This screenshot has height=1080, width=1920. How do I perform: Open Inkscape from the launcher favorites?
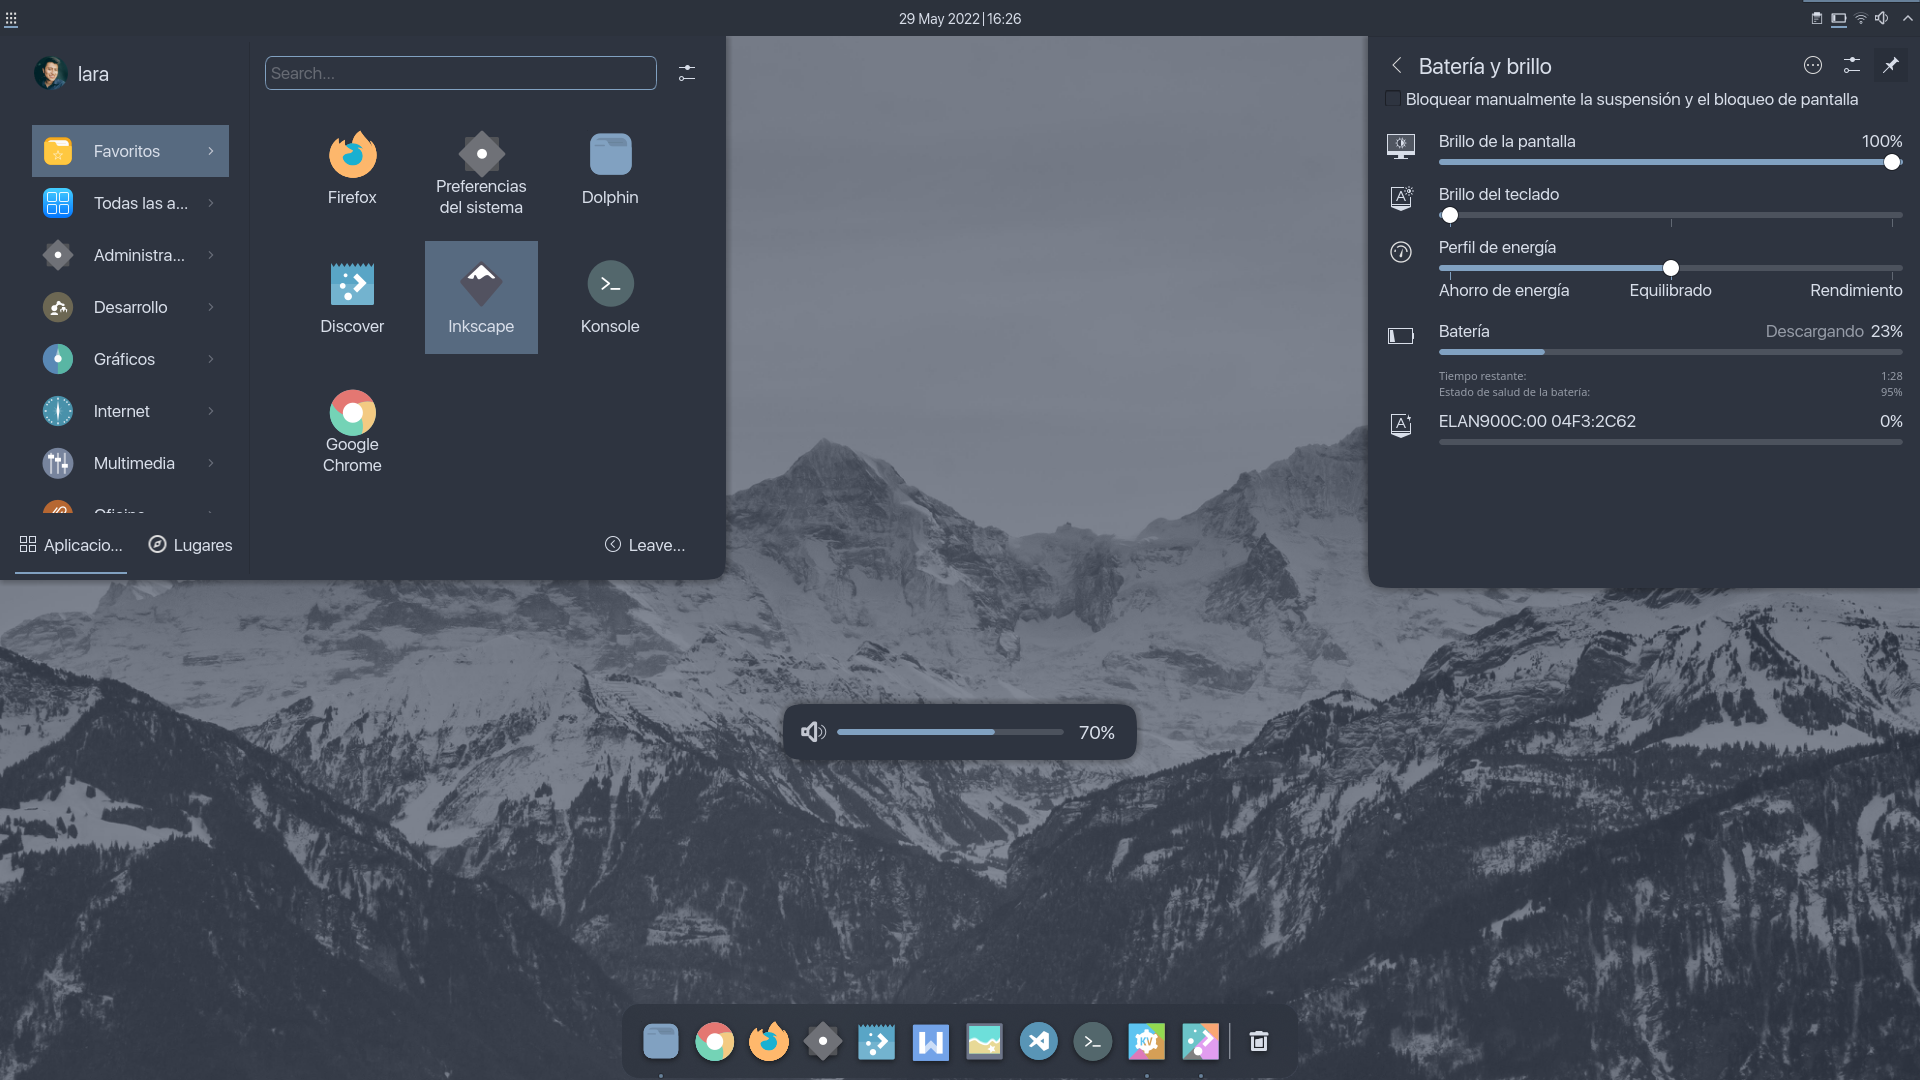click(481, 297)
